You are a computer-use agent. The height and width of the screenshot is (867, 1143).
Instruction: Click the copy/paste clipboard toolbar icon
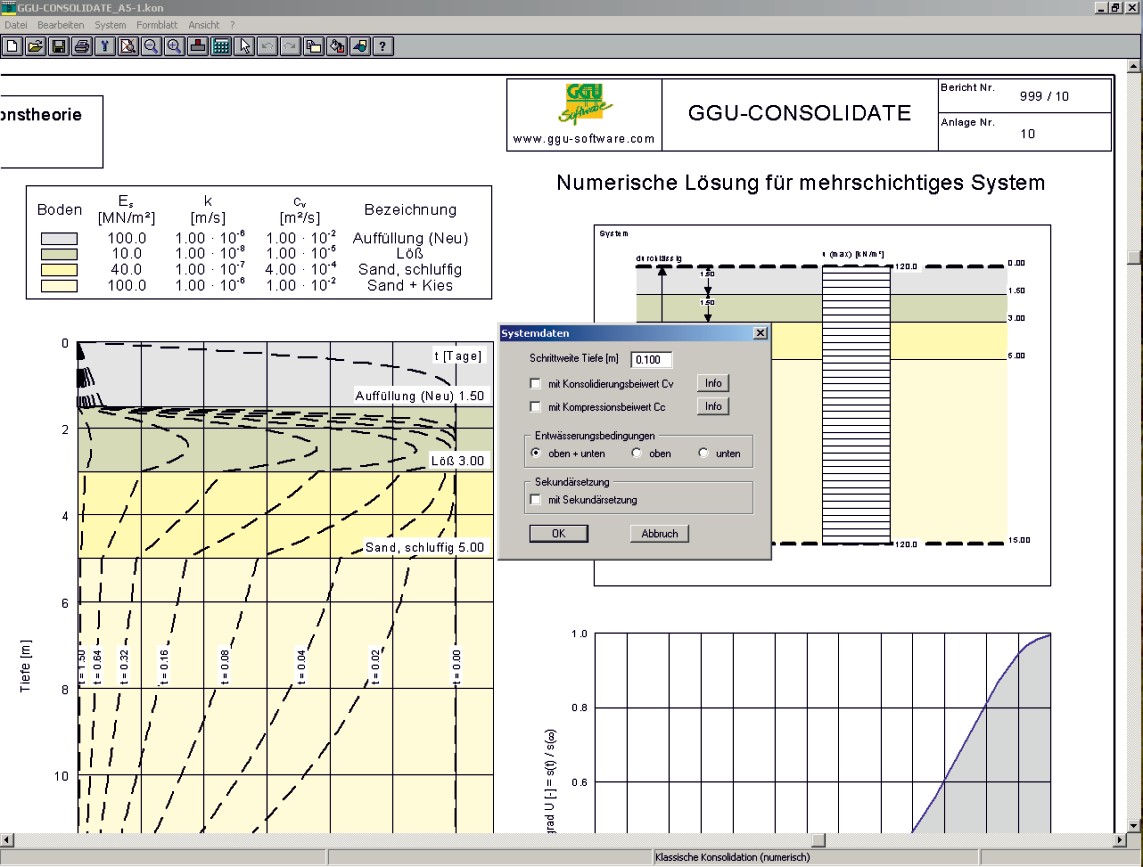point(313,47)
